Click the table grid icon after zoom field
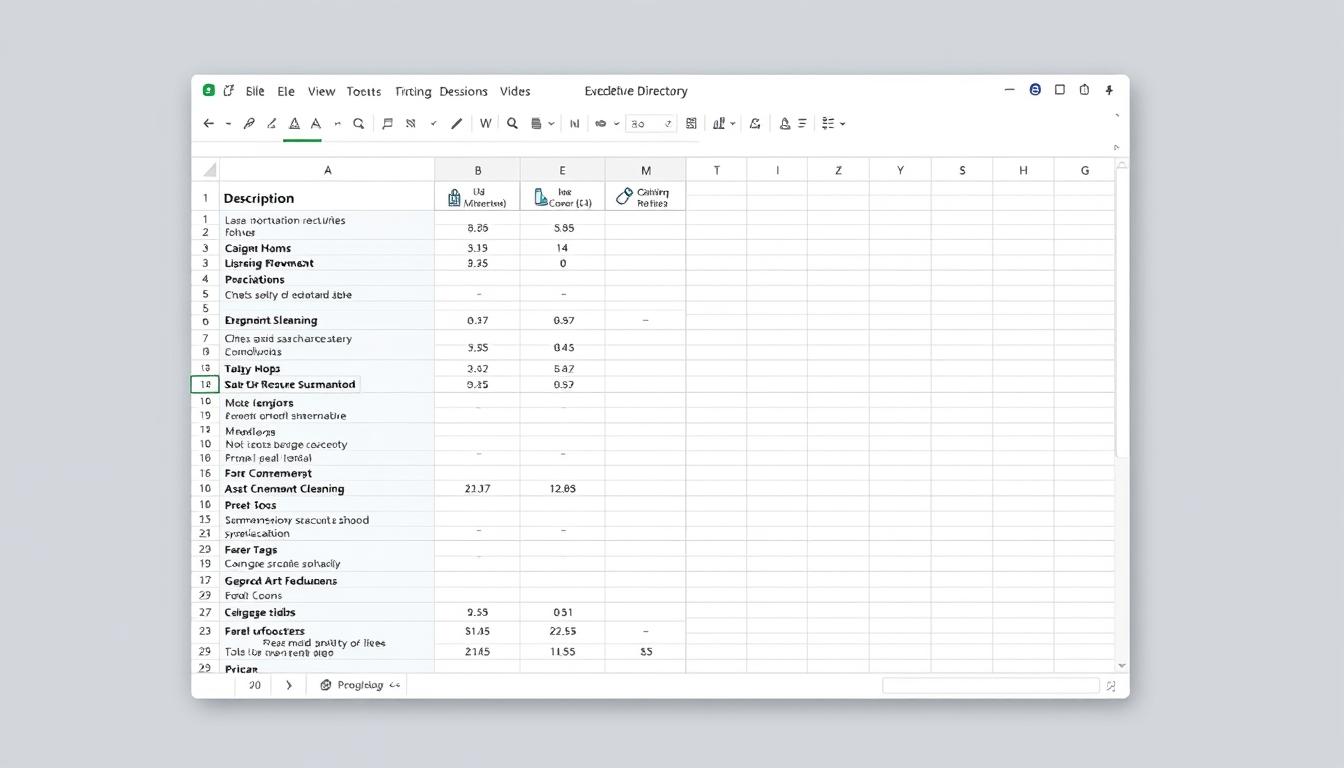Viewport: 1344px width, 768px height. tap(691, 124)
